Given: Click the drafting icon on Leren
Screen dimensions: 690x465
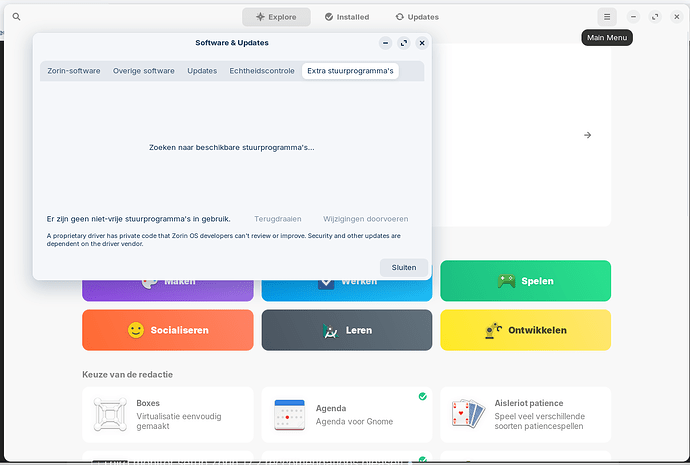Looking at the screenshot, I should [330, 331].
